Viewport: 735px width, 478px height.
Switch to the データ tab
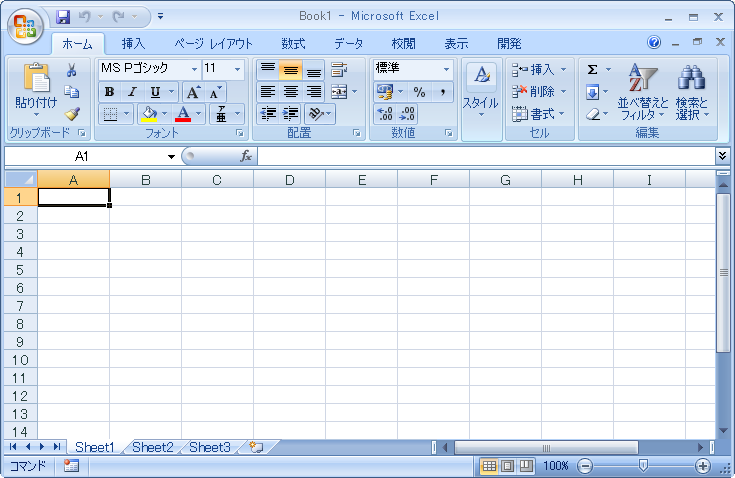coord(348,44)
